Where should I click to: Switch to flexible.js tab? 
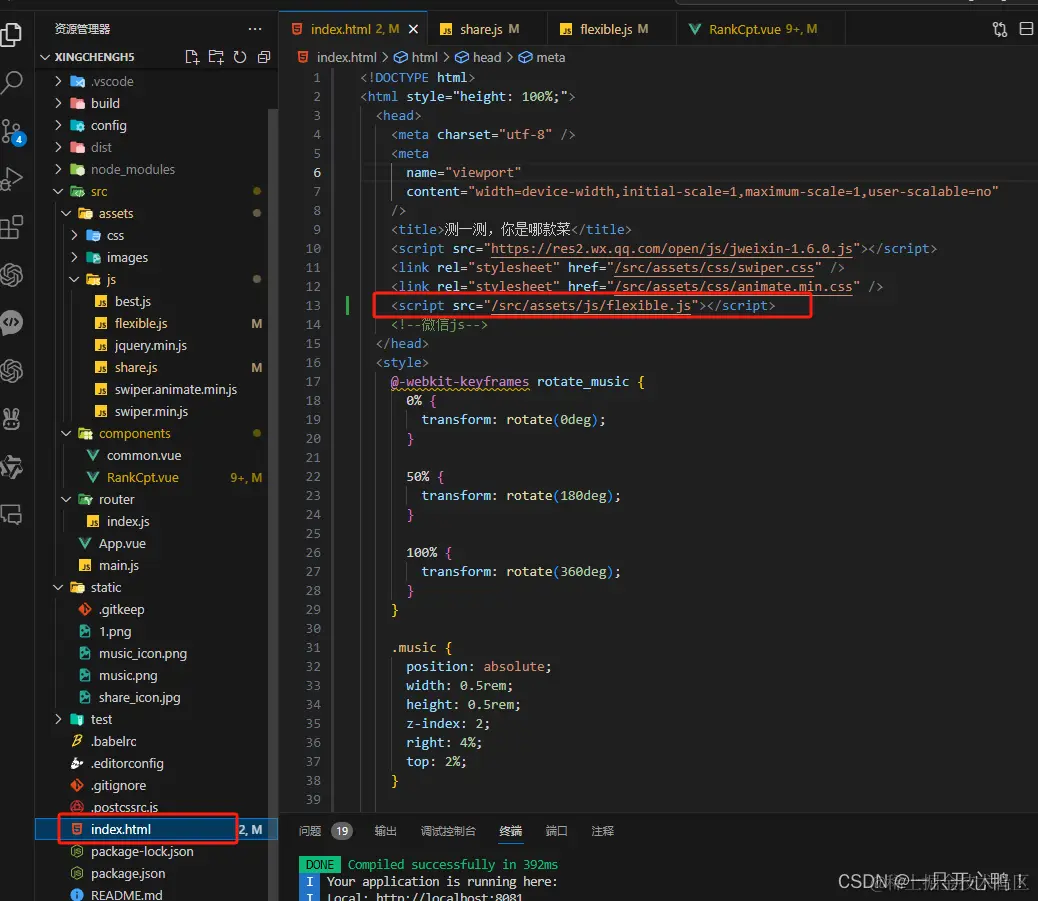(x=613, y=29)
